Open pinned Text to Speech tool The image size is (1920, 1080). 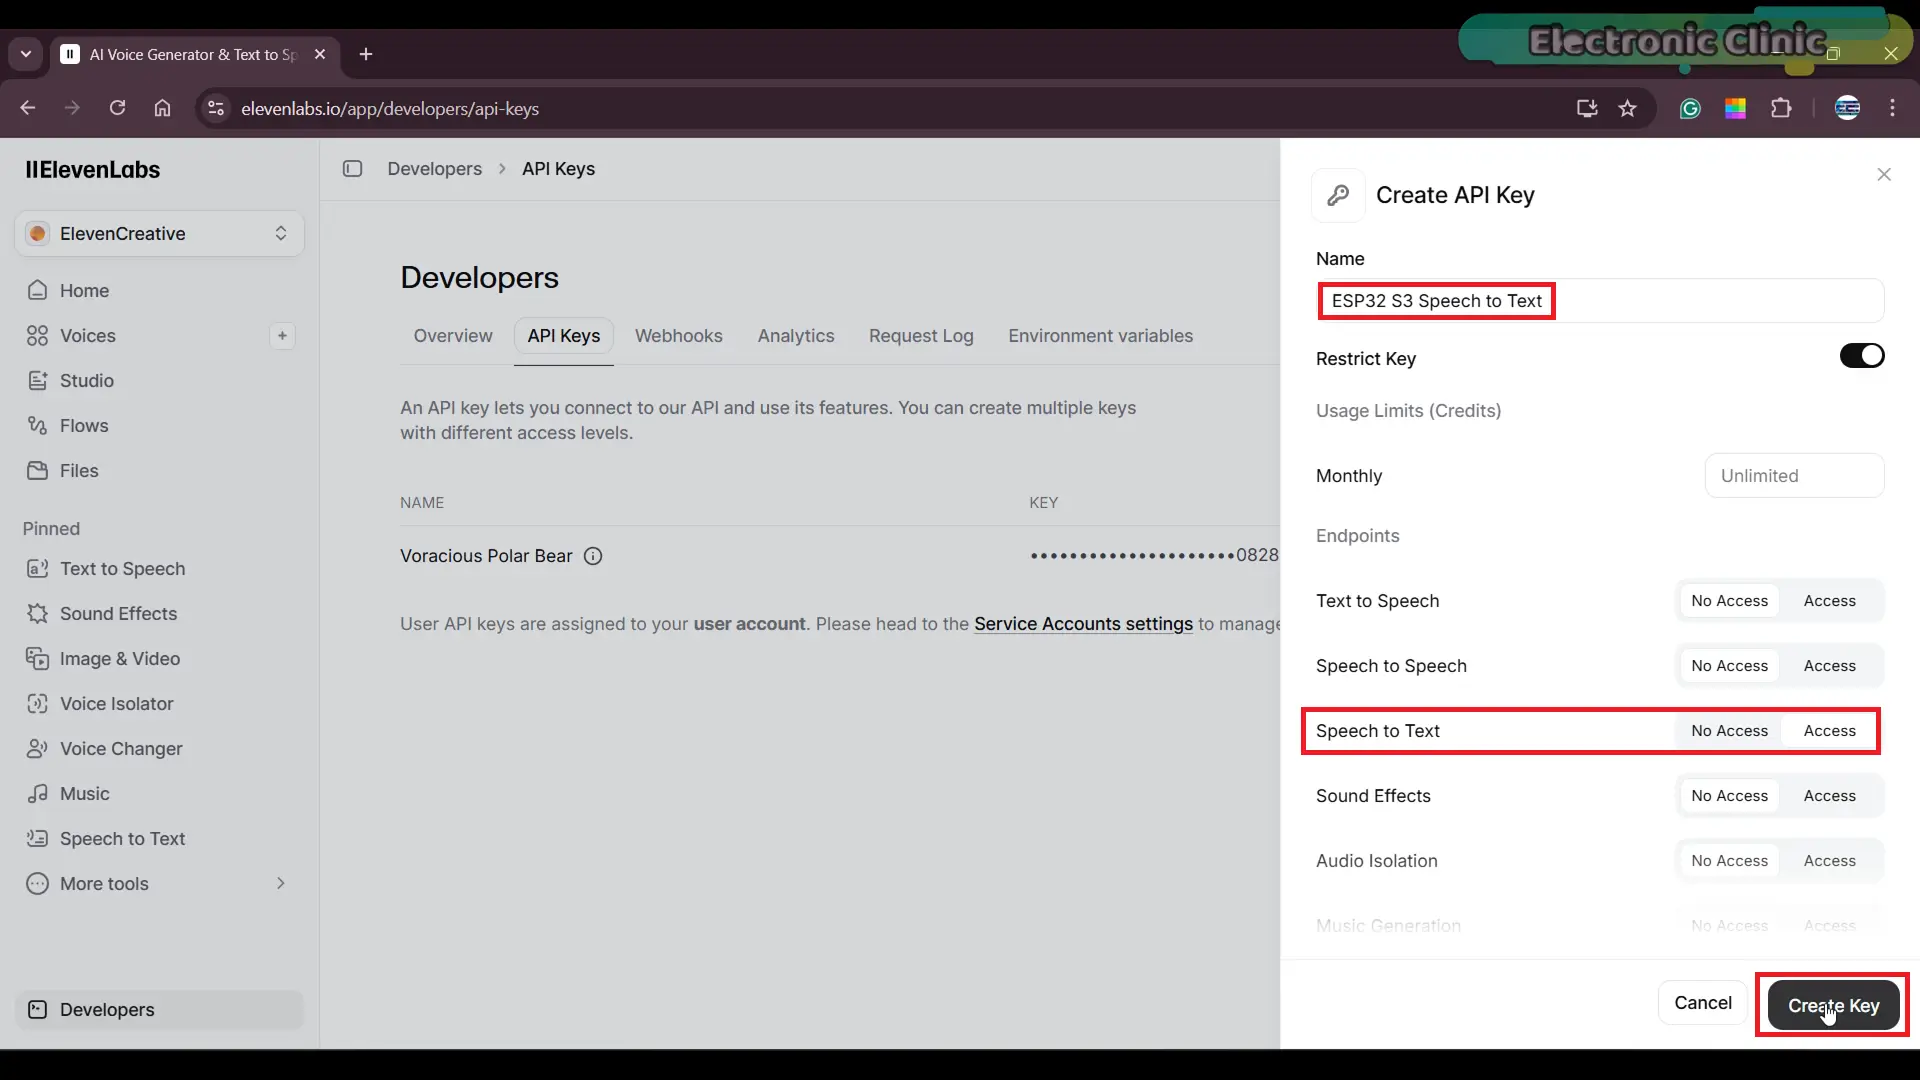(x=160, y=569)
